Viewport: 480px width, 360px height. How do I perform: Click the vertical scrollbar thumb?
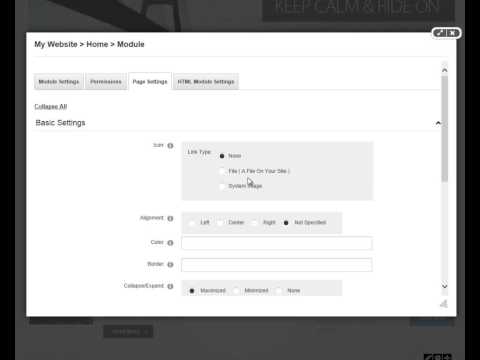tap(444, 129)
